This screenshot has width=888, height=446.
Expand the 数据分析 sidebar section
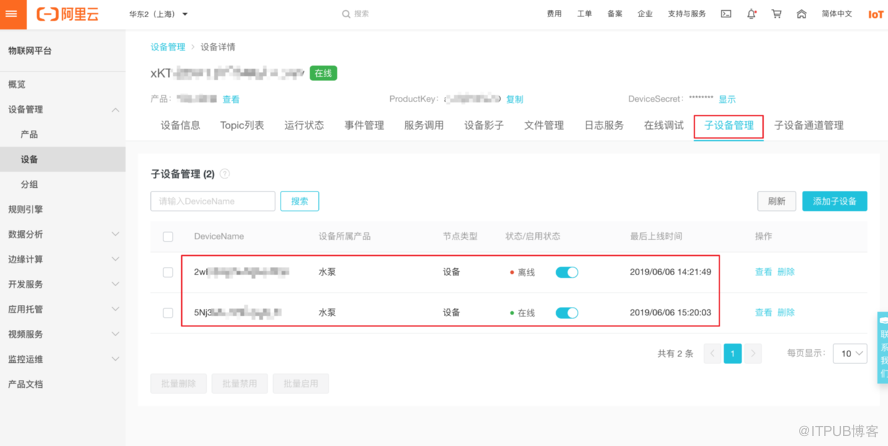[x=60, y=234]
